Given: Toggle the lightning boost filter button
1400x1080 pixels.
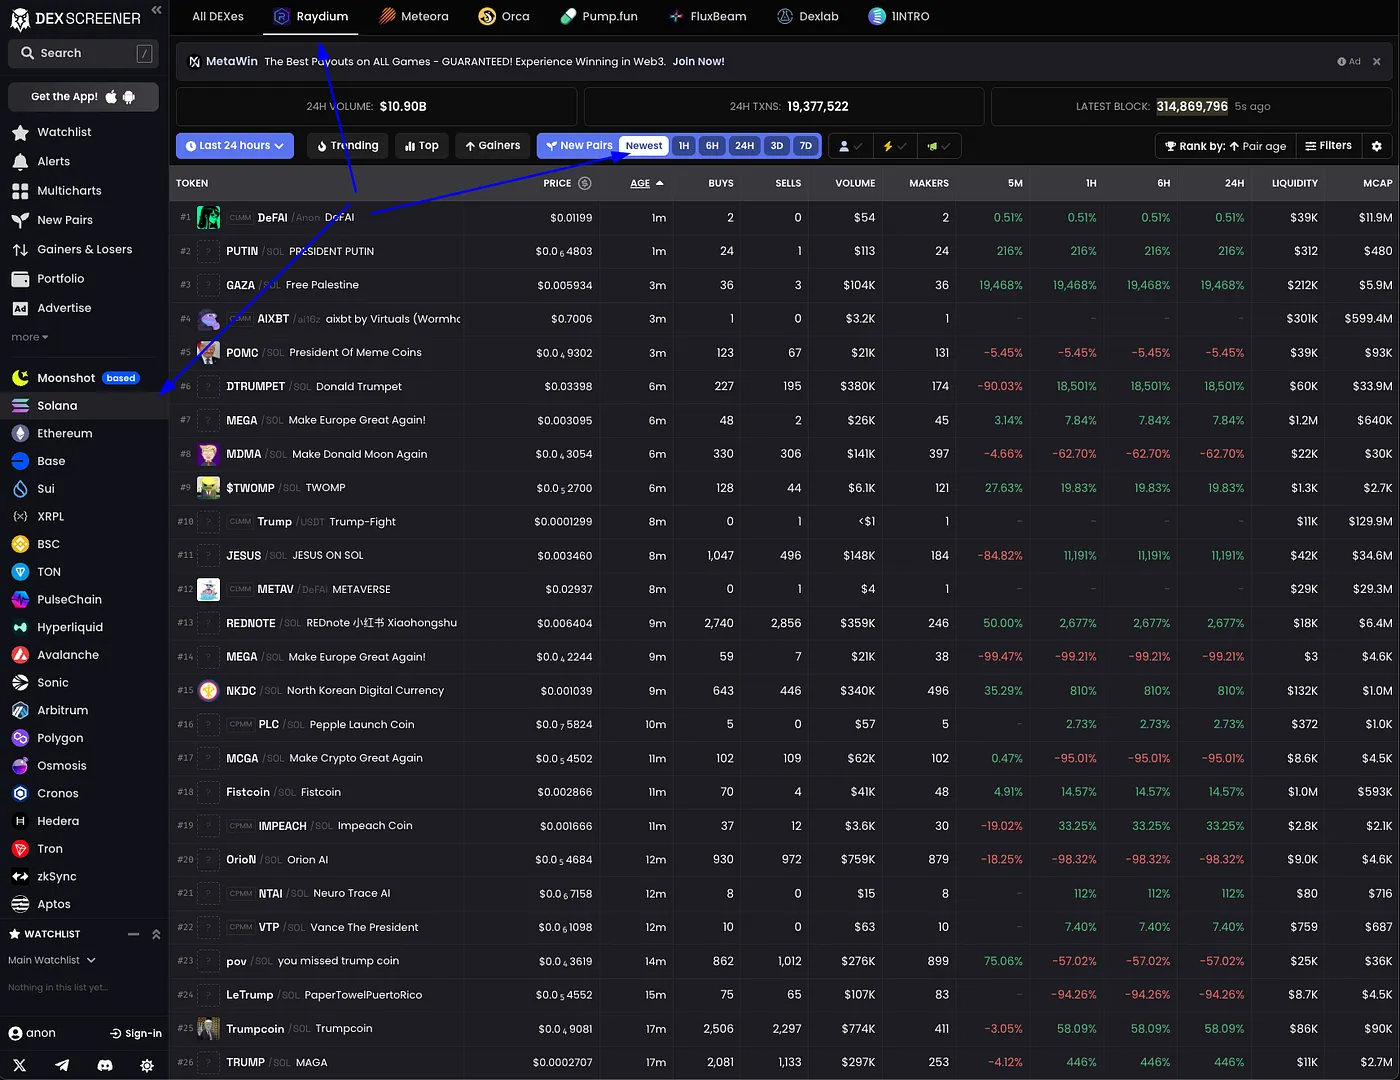Looking at the screenshot, I should click(x=894, y=146).
